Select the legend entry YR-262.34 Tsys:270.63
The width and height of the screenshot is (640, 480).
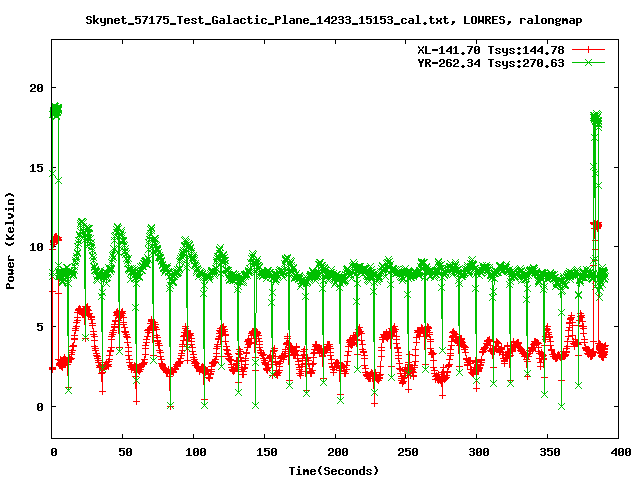click(491, 63)
